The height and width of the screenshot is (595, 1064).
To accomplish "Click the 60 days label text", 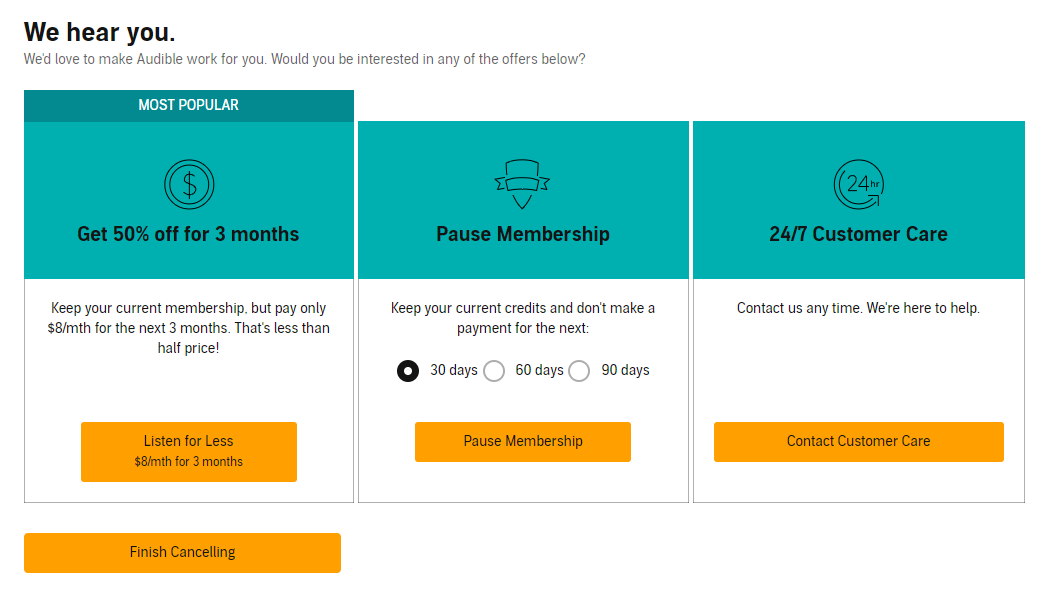I will pos(539,370).
